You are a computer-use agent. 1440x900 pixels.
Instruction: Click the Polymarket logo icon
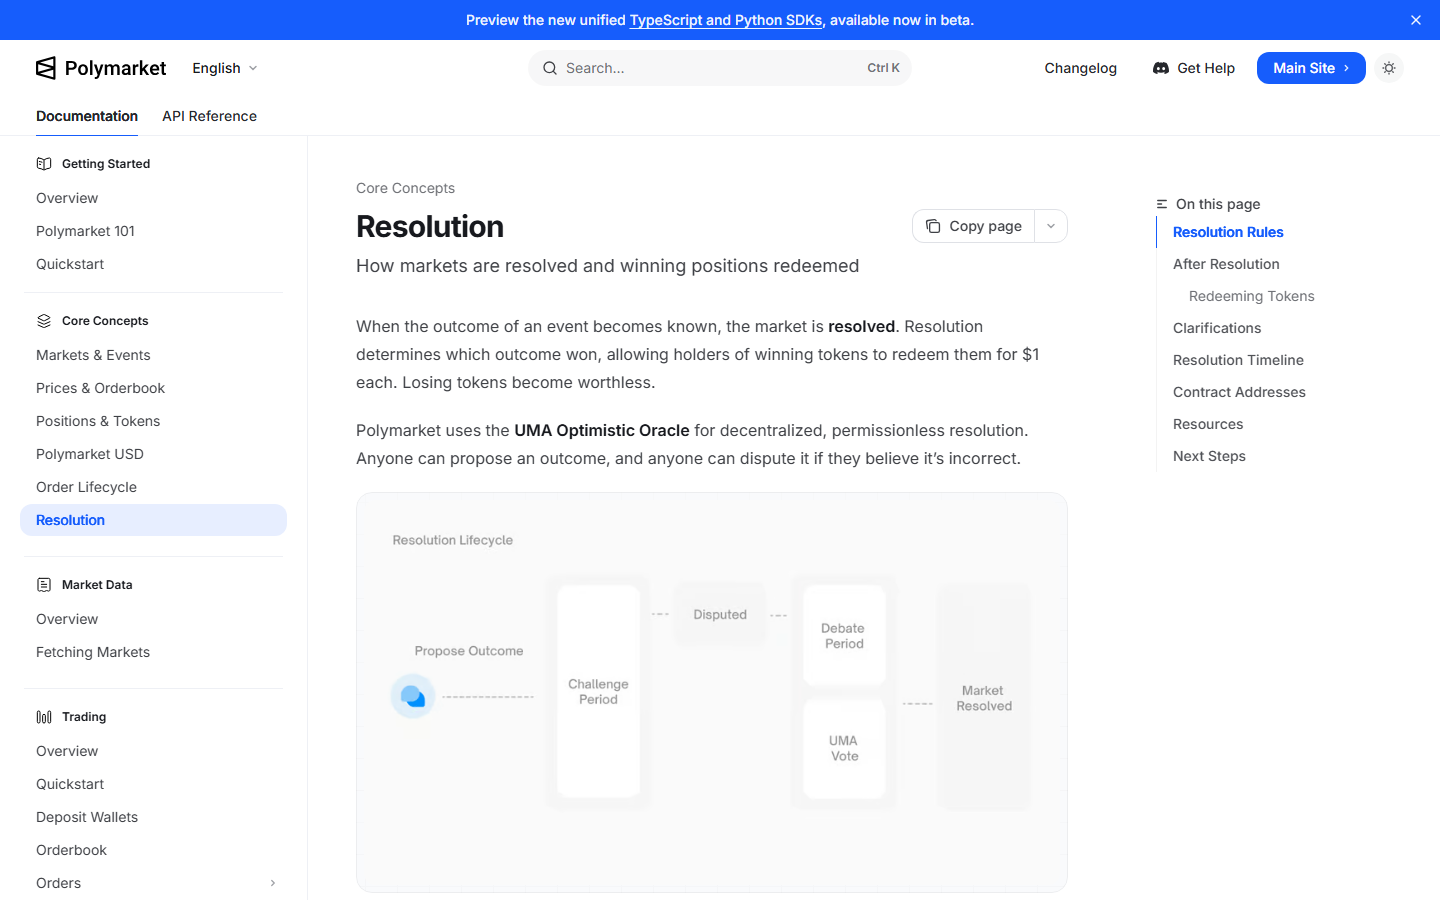pos(46,68)
